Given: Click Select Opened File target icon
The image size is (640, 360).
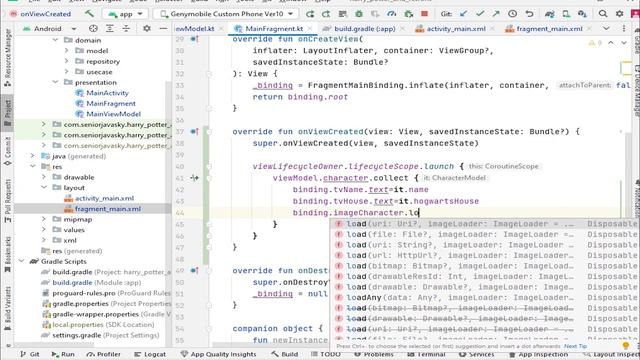Looking at the screenshot, I should 93,29.
